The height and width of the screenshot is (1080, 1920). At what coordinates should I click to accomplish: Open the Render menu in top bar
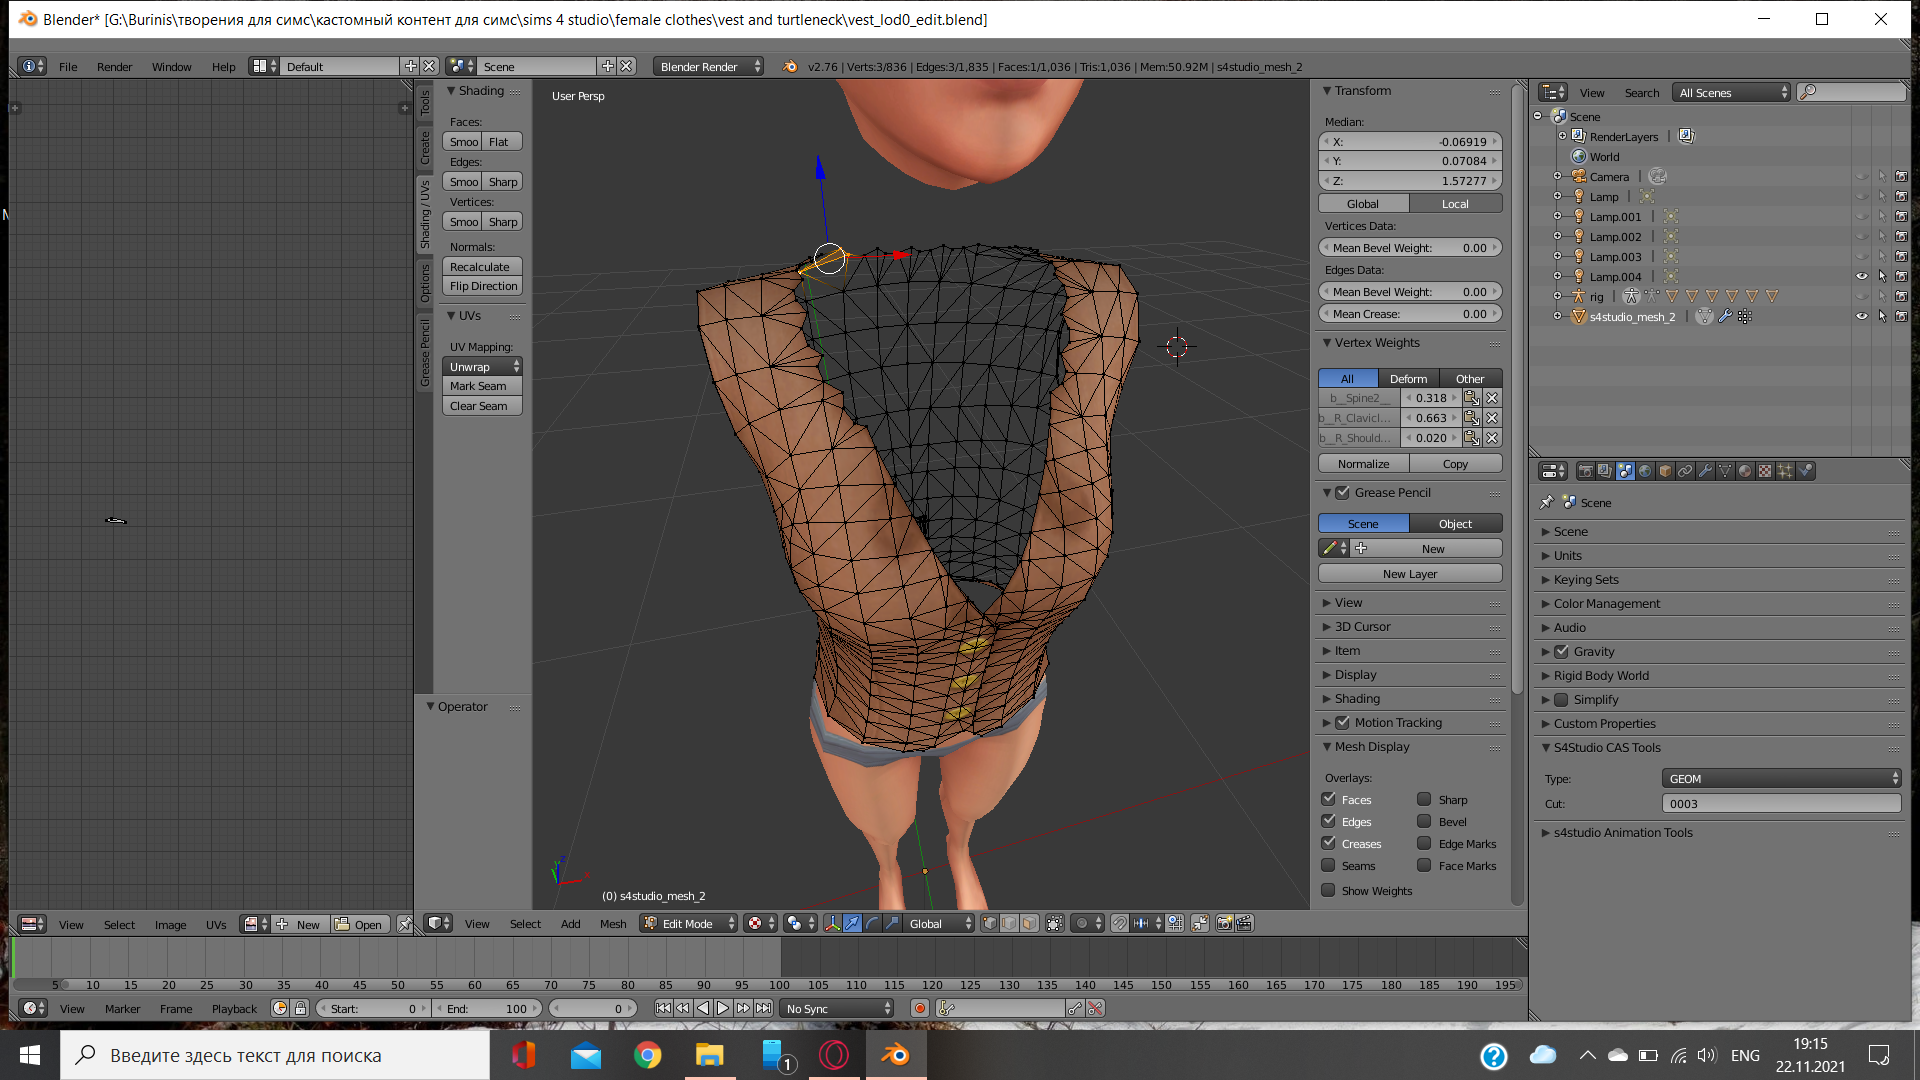coord(114,67)
